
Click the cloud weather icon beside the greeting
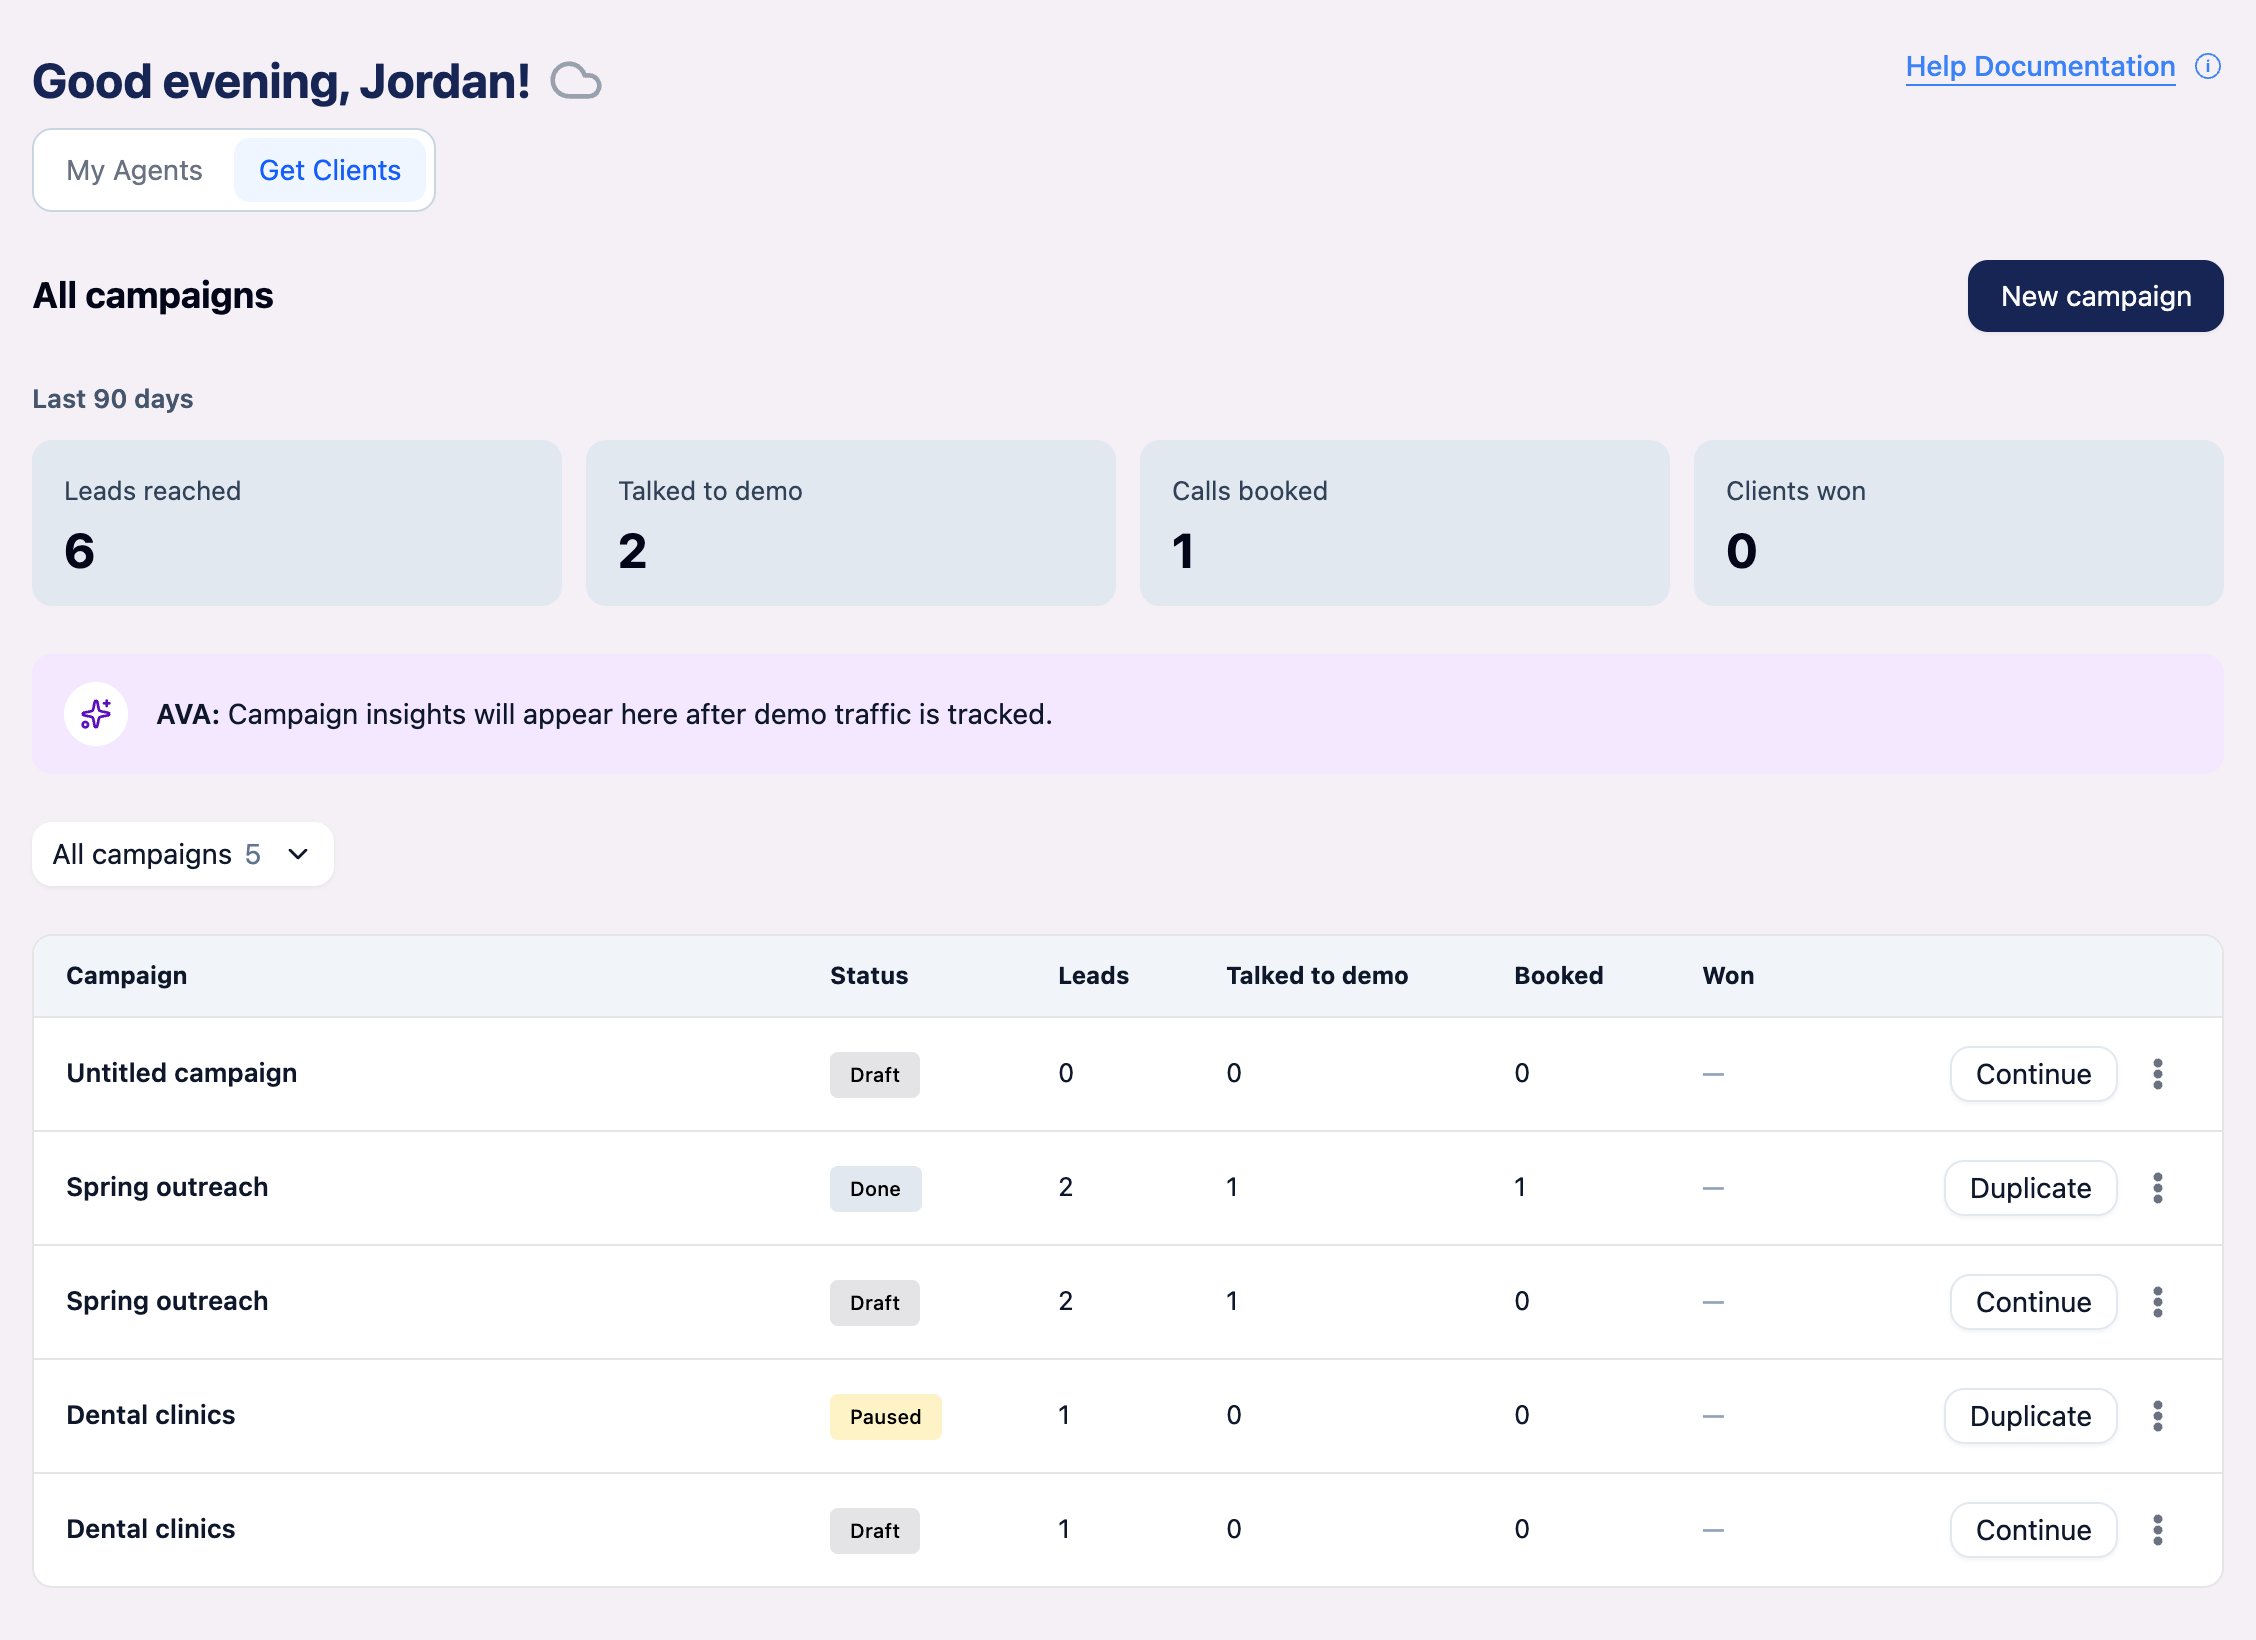coord(576,81)
